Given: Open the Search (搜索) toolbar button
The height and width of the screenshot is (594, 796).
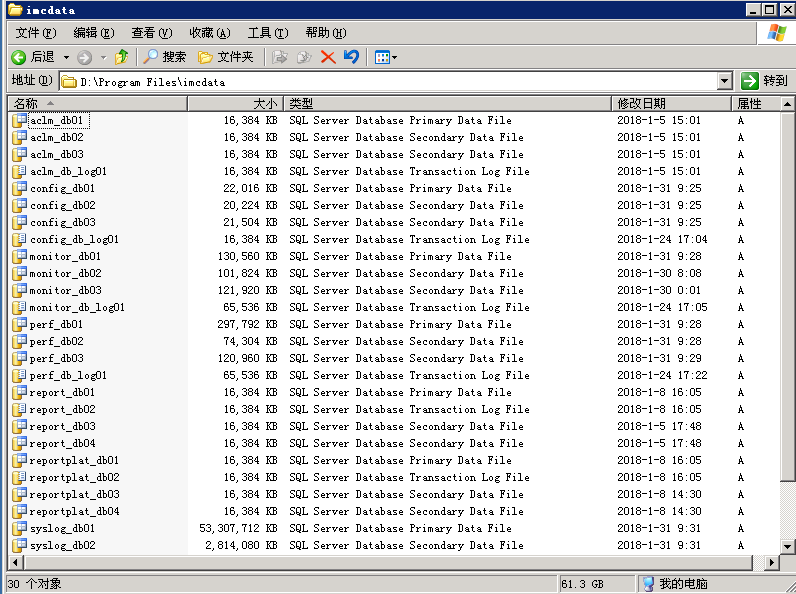Looking at the screenshot, I should 164,57.
